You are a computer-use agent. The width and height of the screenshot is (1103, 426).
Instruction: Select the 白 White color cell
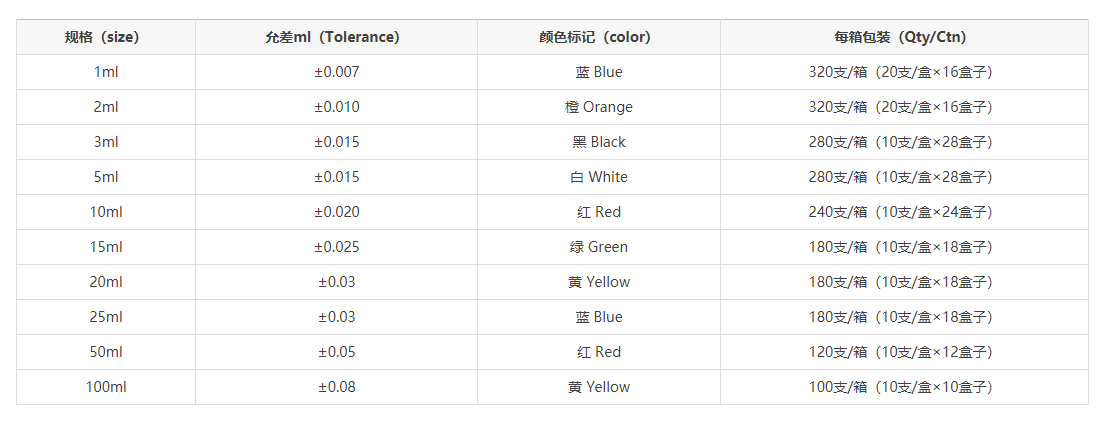pos(599,177)
